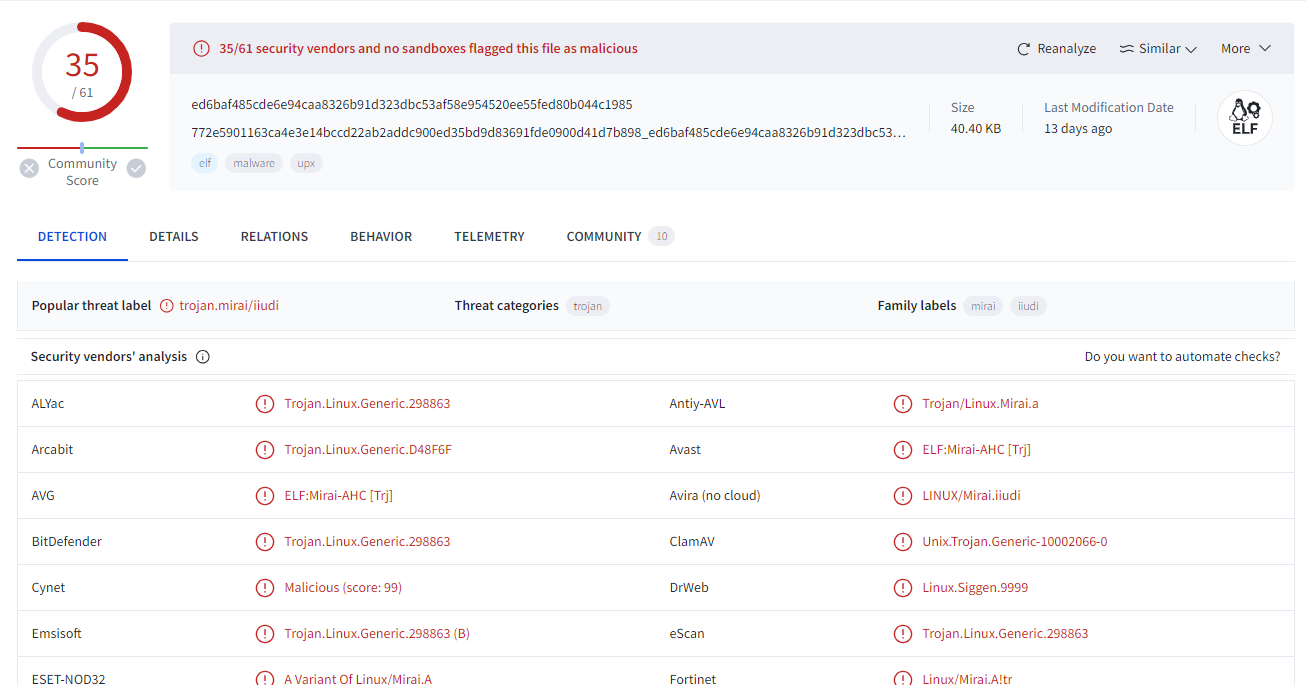
Task: Open the Community tab with 10 comments
Action: point(604,237)
